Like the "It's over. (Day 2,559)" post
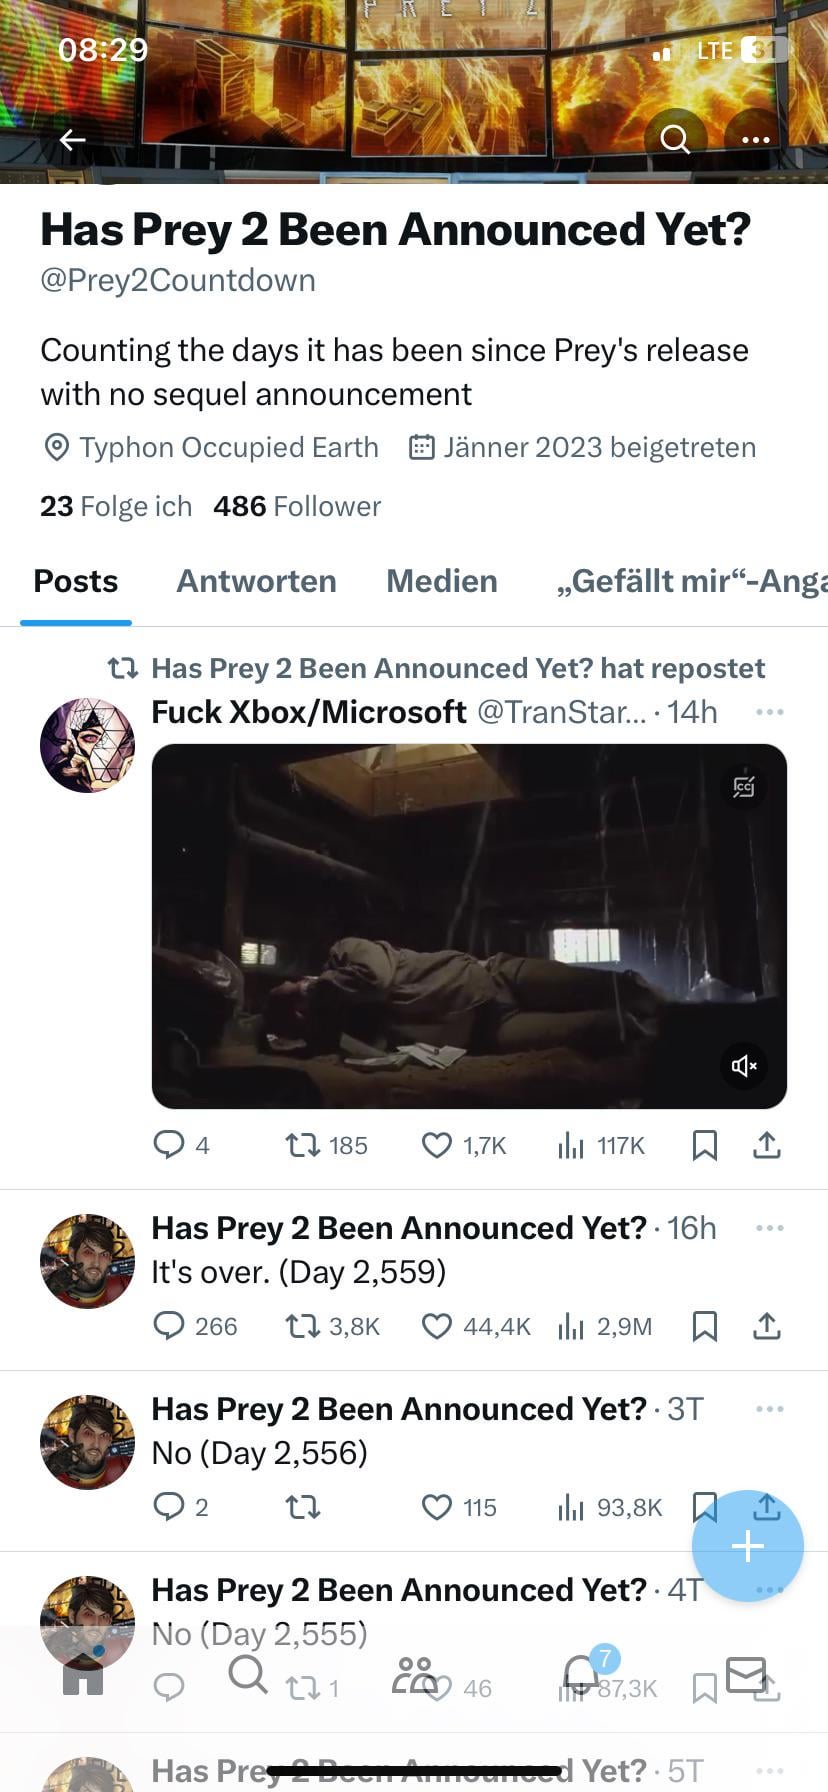 pyautogui.click(x=437, y=1326)
